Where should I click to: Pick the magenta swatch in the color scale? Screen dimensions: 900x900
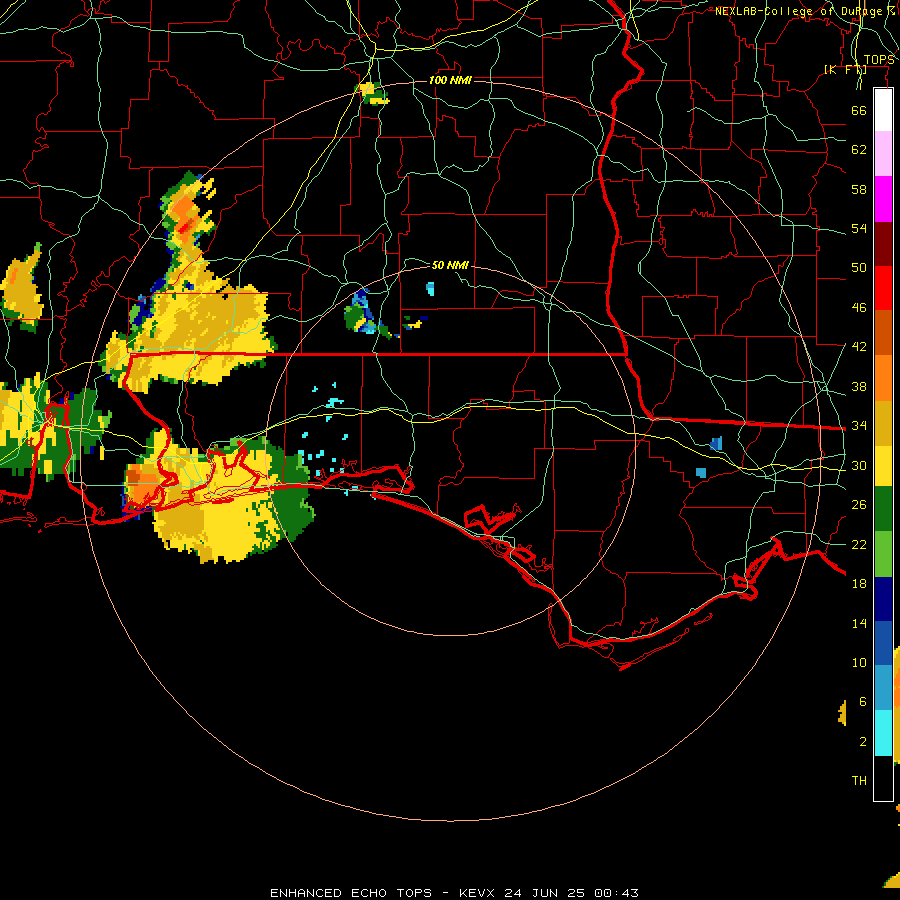pos(883,199)
